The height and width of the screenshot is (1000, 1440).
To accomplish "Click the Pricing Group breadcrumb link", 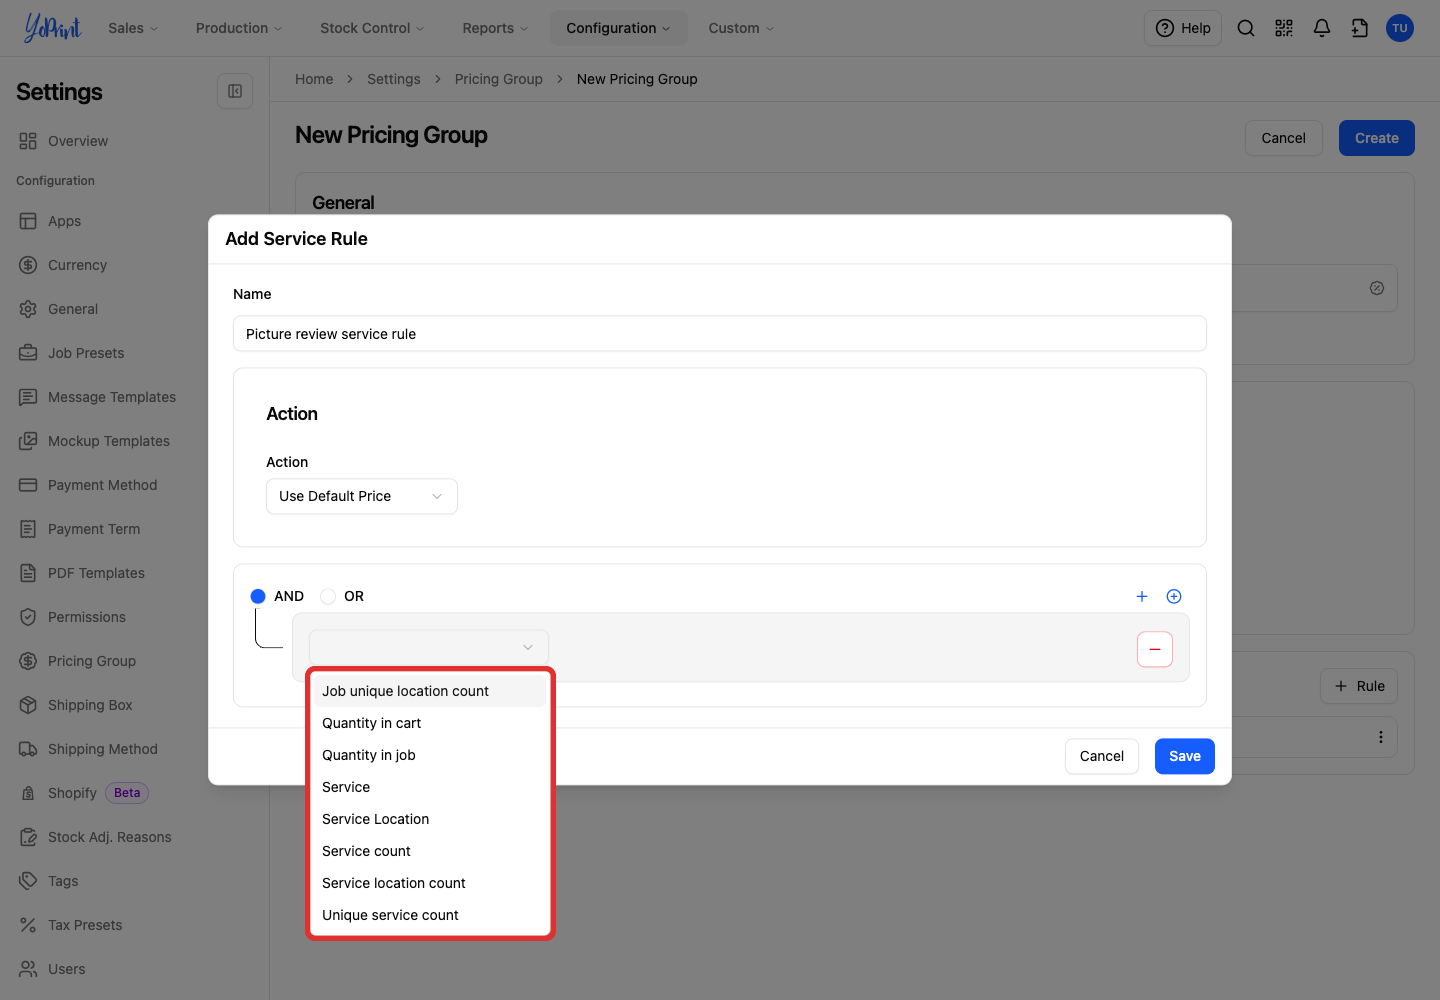I will [x=499, y=79].
